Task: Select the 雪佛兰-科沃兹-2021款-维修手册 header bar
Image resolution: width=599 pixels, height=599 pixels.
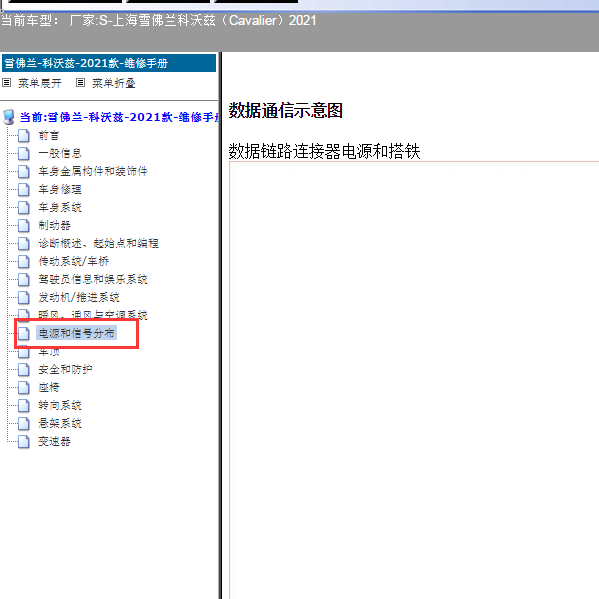Action: click(109, 63)
